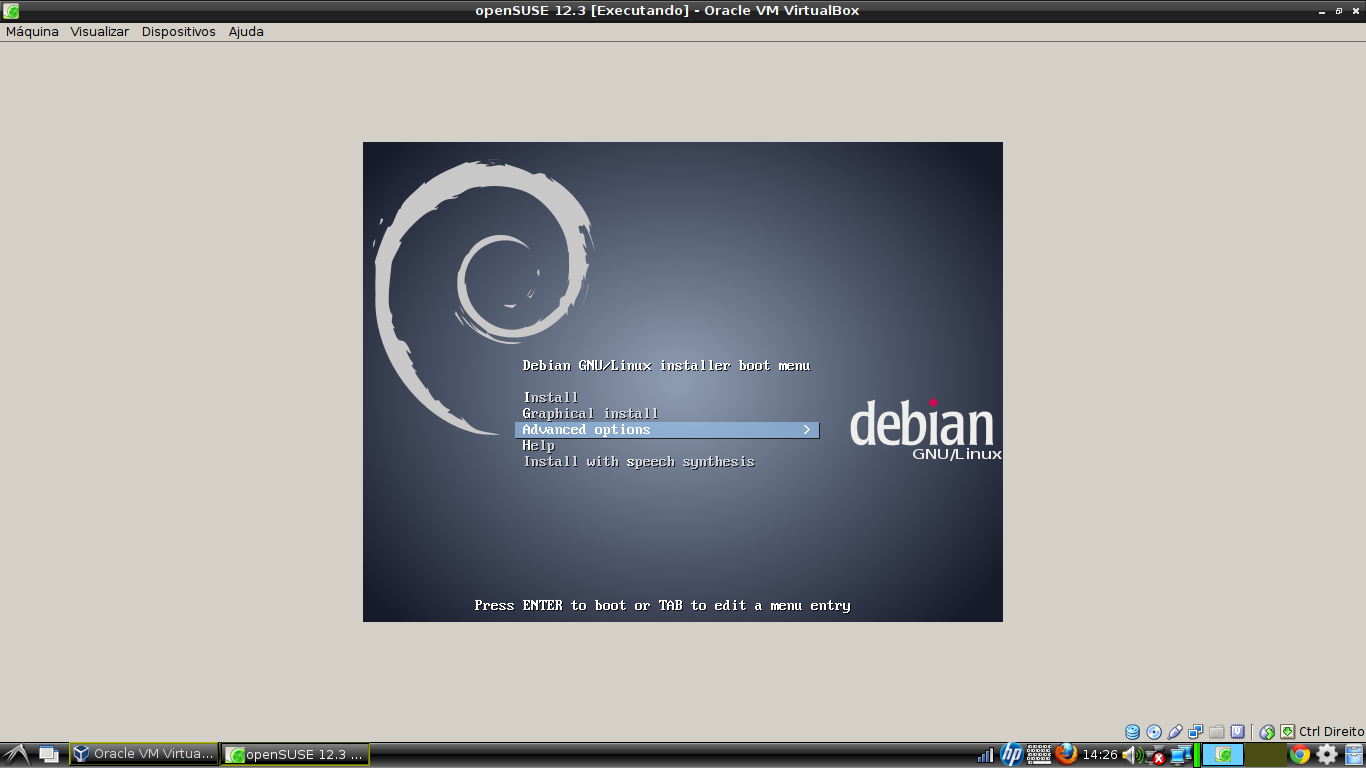Click the shared folders status icon
This screenshot has width=1366, height=768.
click(1216, 731)
